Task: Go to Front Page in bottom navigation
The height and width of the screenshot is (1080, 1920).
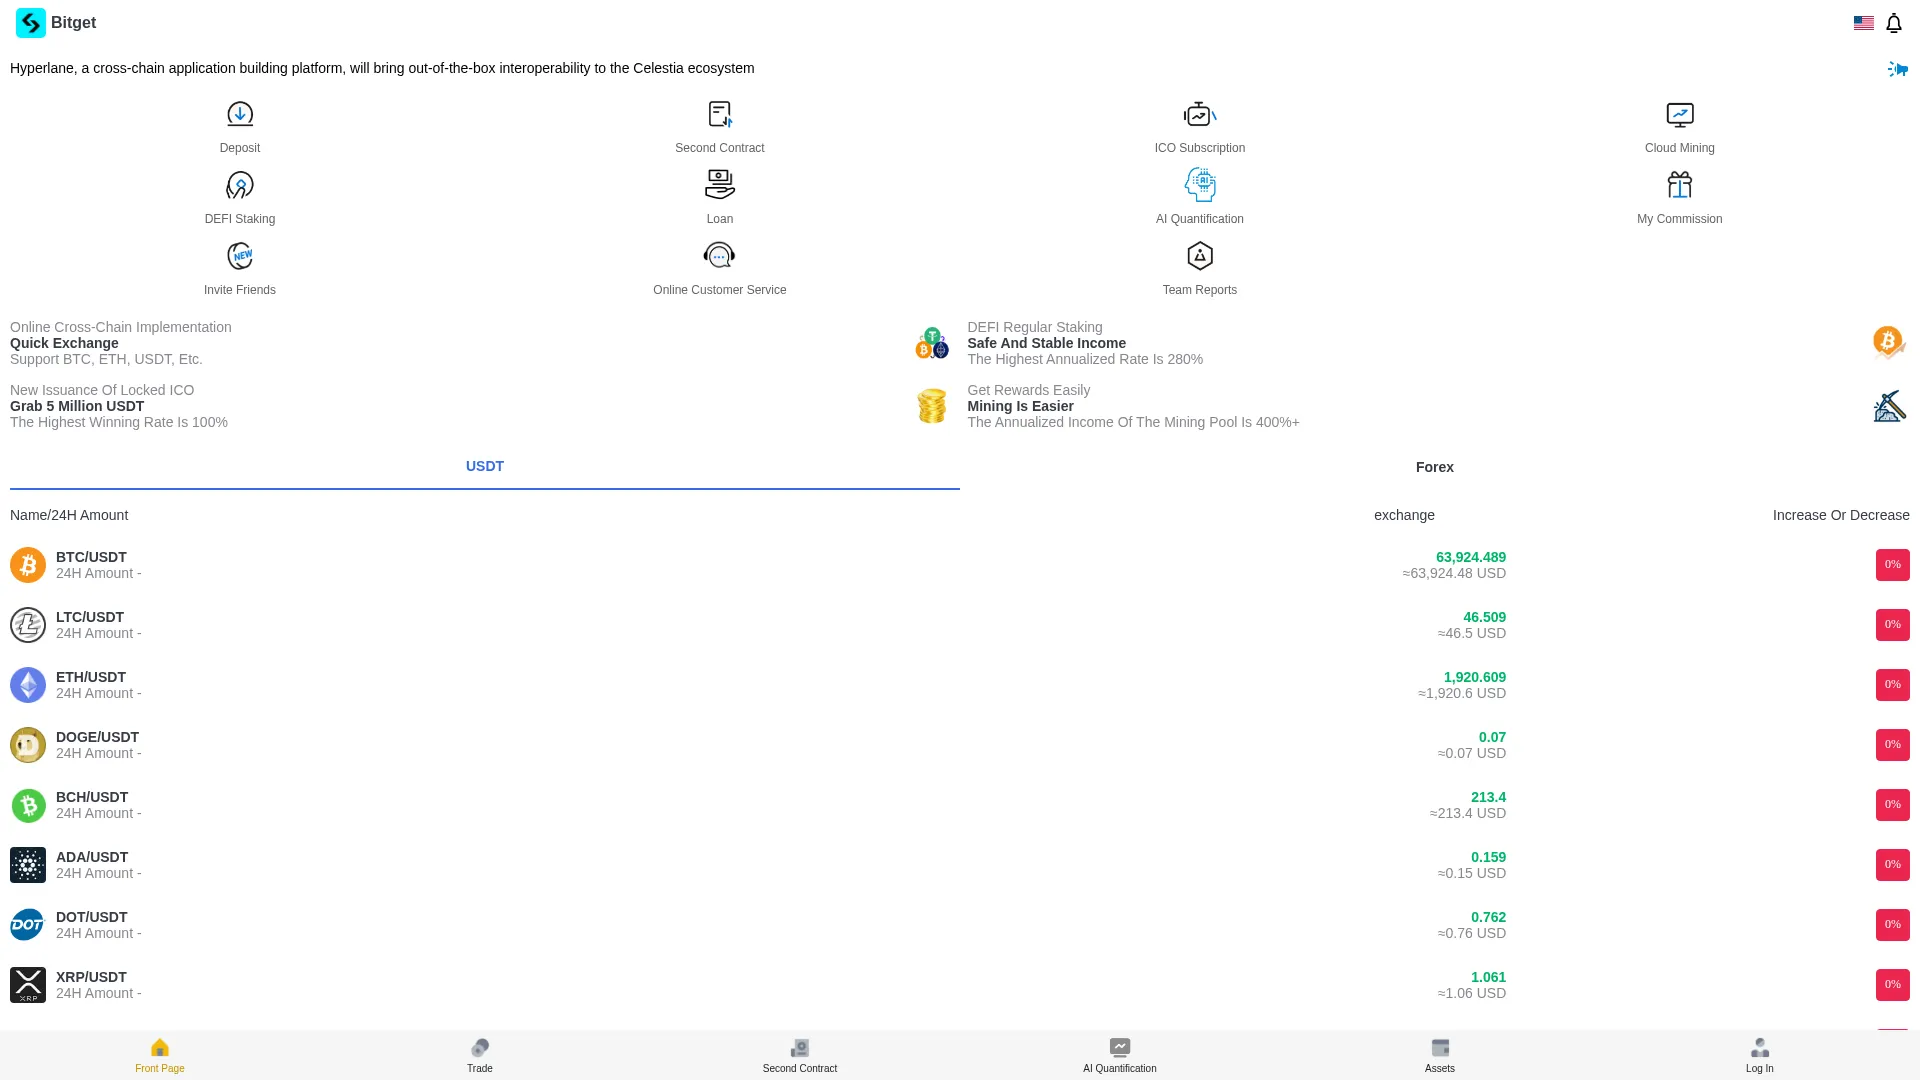Action: tap(160, 1055)
